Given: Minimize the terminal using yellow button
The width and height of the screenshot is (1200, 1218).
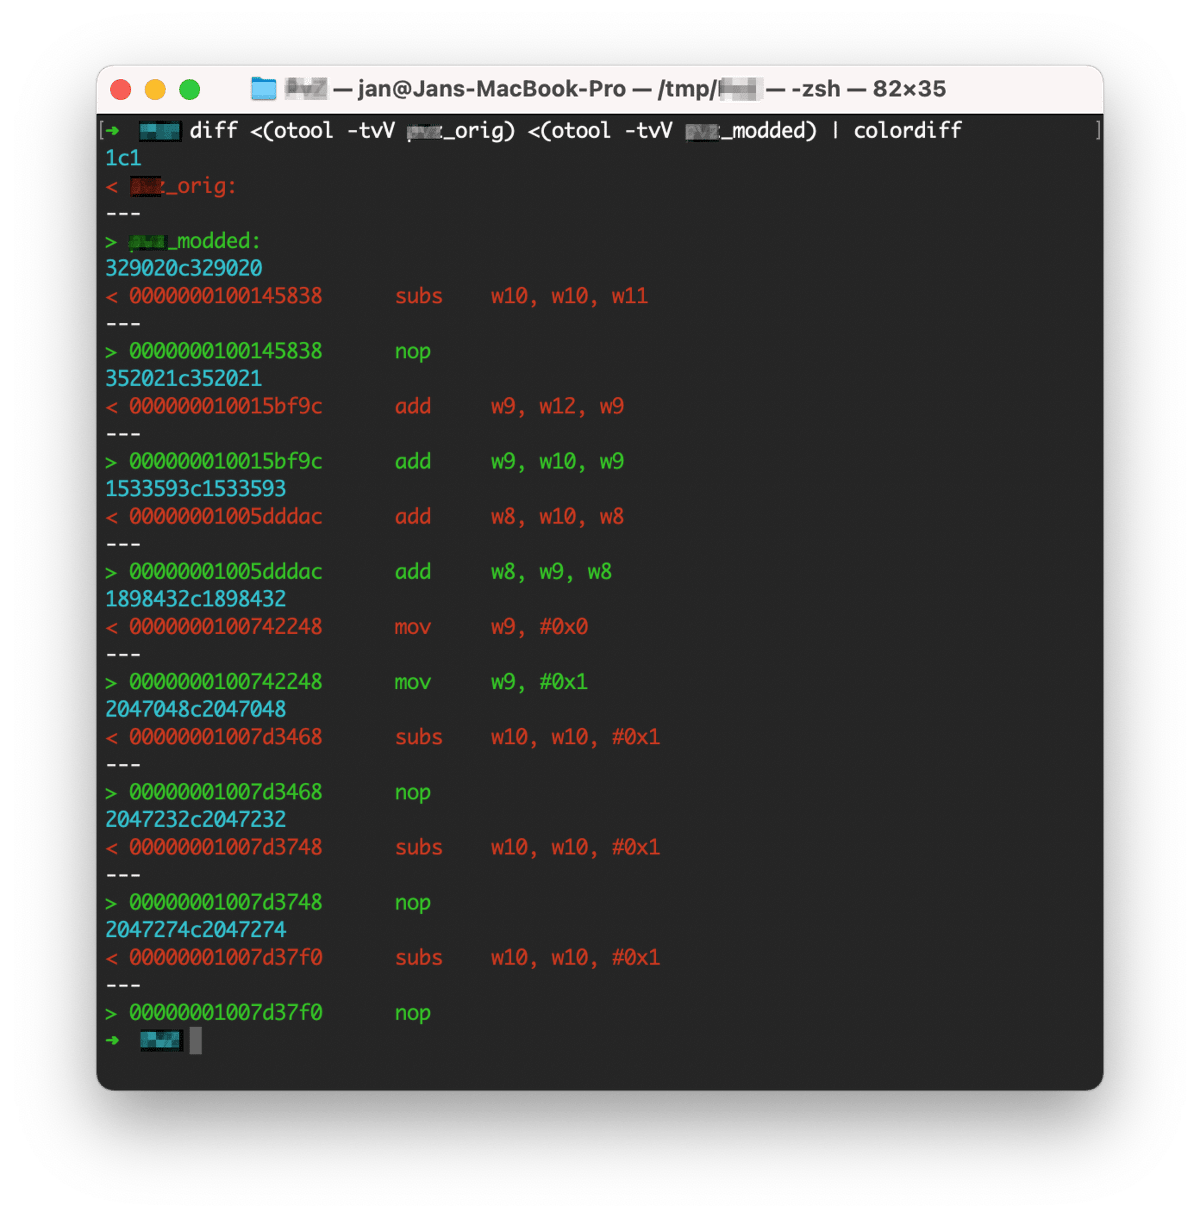Looking at the screenshot, I should [155, 90].
